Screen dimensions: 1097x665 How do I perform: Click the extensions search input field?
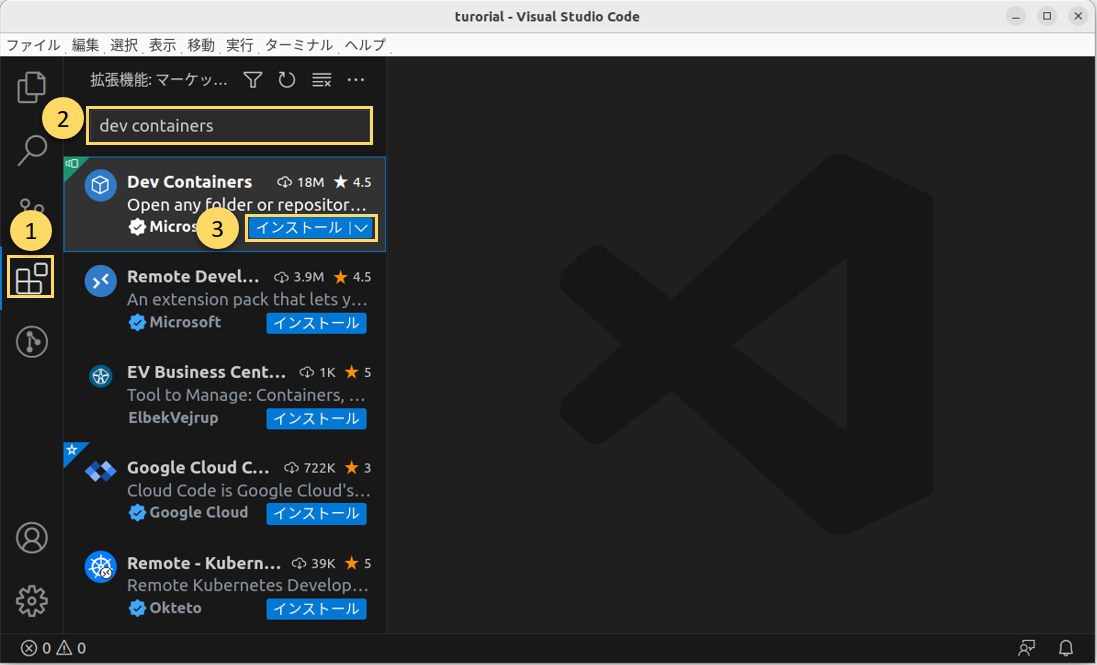[x=229, y=125]
